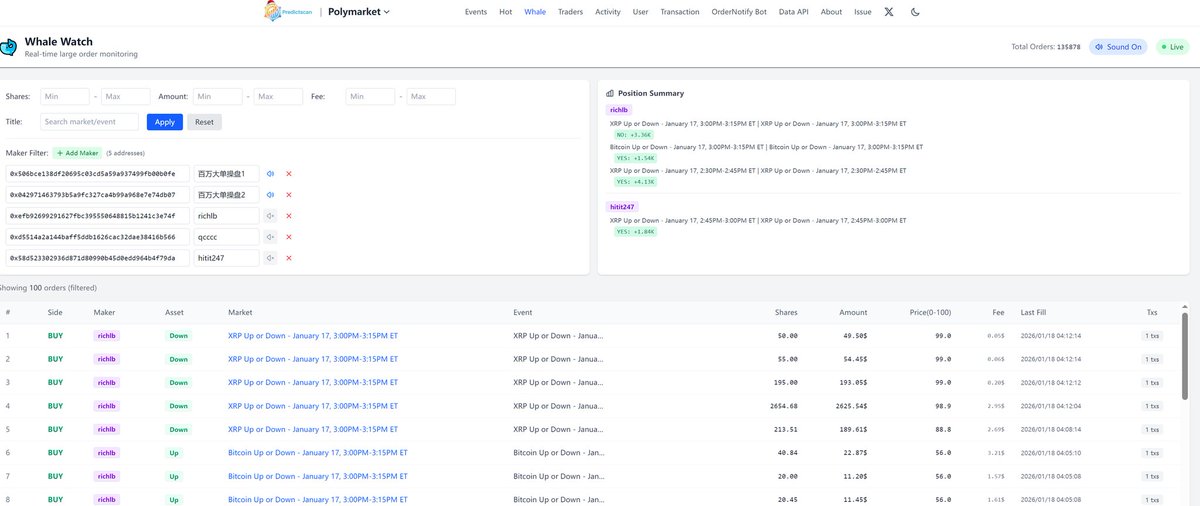1200x506 pixels.
Task: Open the Issue page
Action: click(x=862, y=12)
